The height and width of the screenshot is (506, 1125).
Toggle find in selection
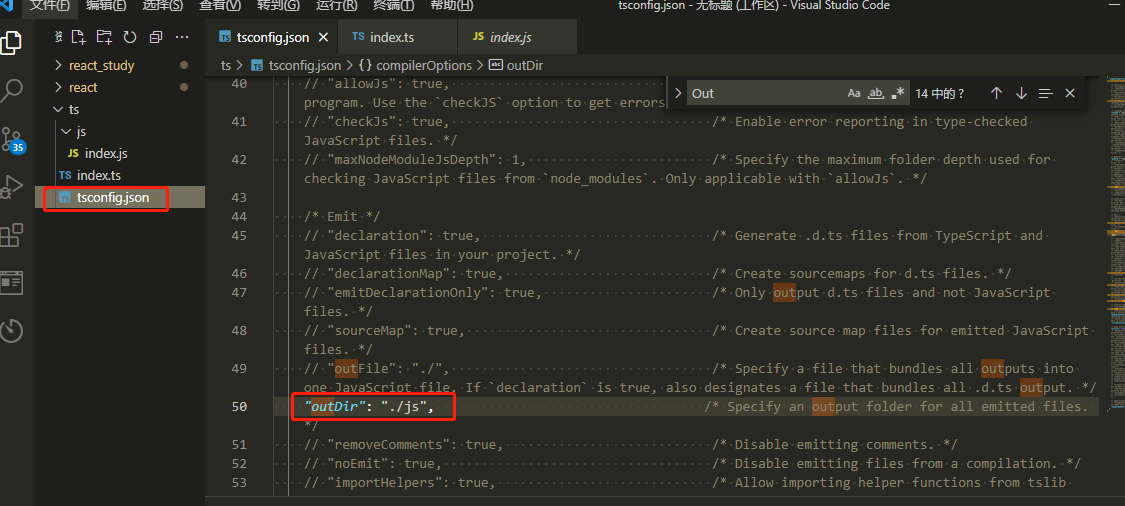(1045, 93)
